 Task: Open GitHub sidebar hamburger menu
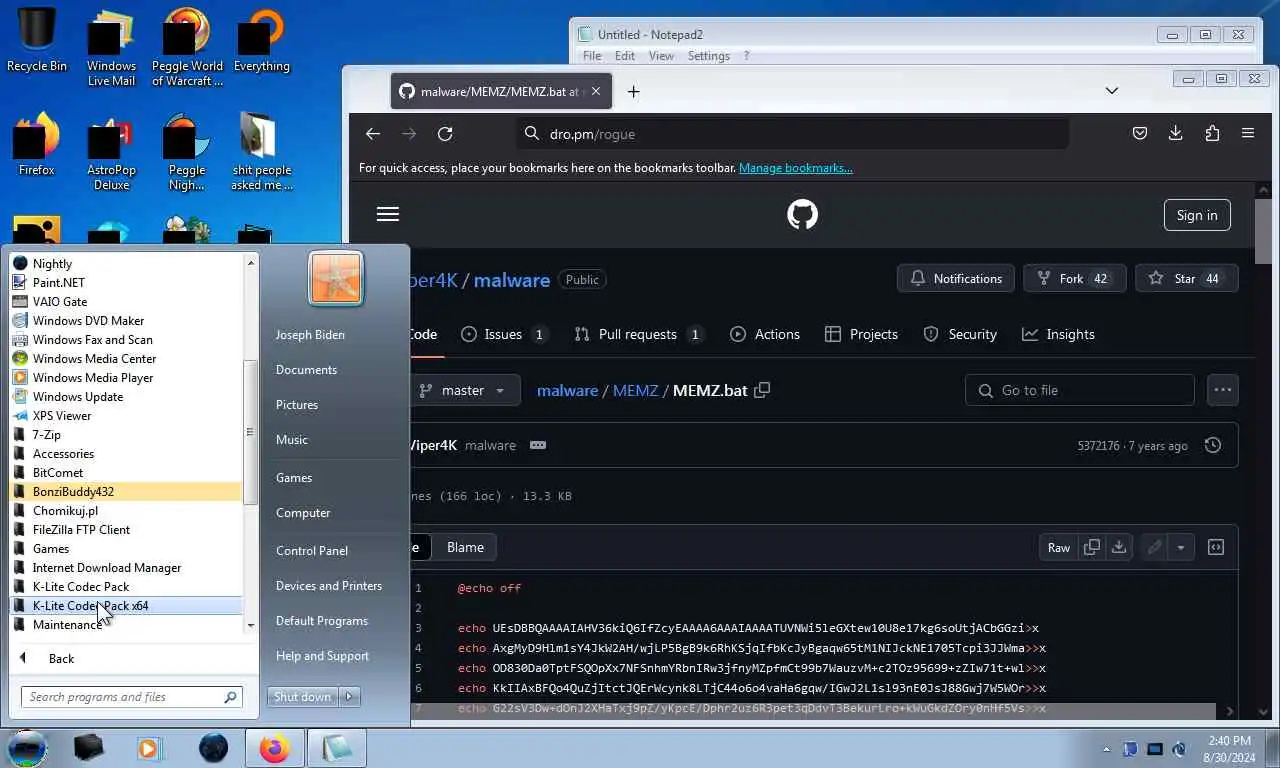(388, 214)
